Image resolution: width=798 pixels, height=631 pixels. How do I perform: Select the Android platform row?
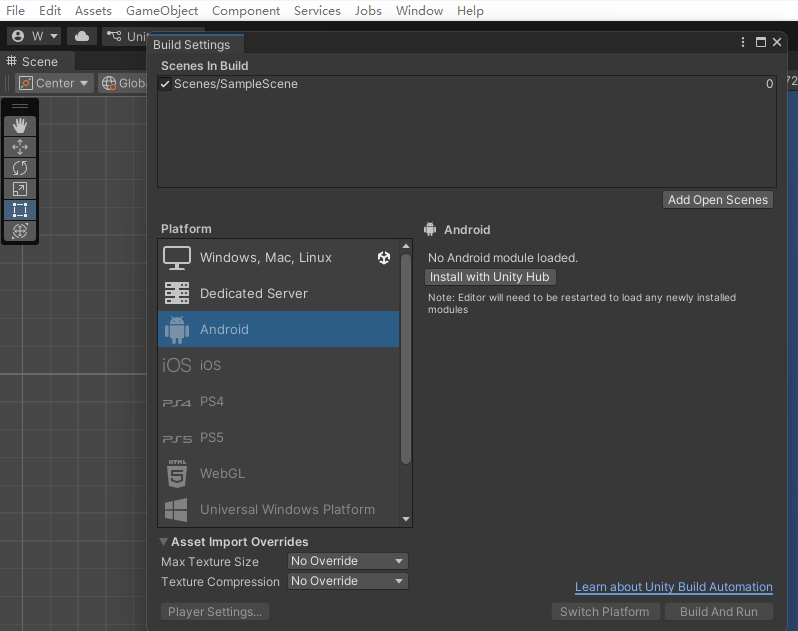[278, 329]
